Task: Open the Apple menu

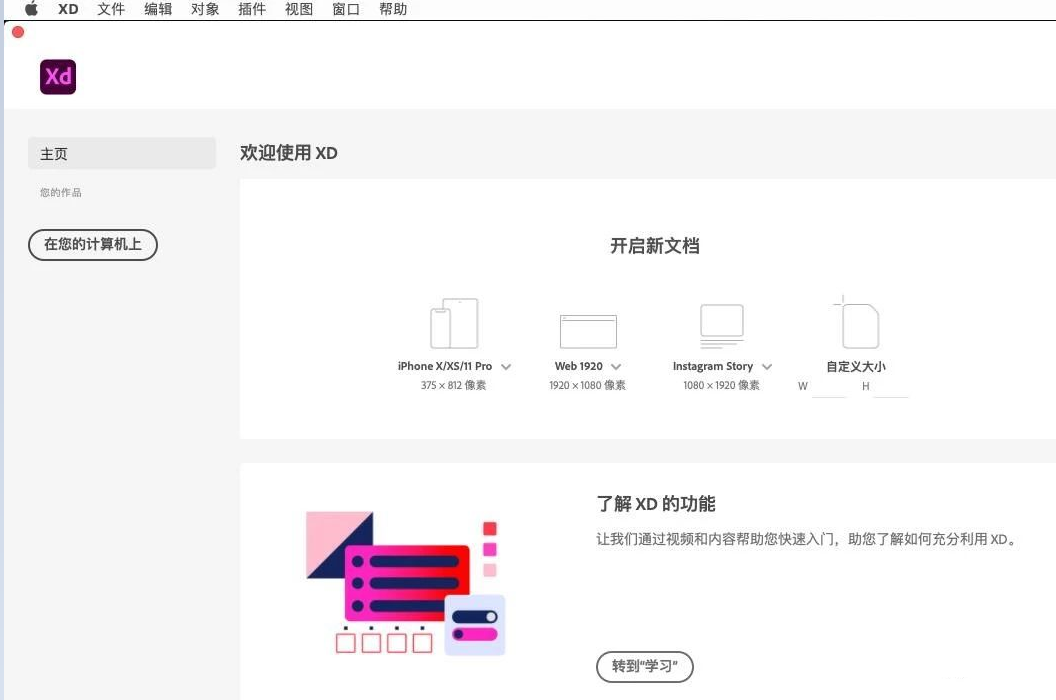Action: click(31, 9)
